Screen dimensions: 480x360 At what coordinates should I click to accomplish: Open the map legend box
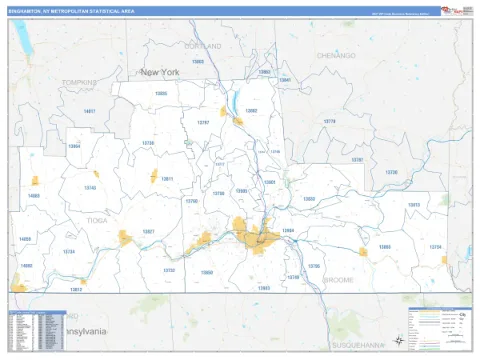tap(440, 329)
